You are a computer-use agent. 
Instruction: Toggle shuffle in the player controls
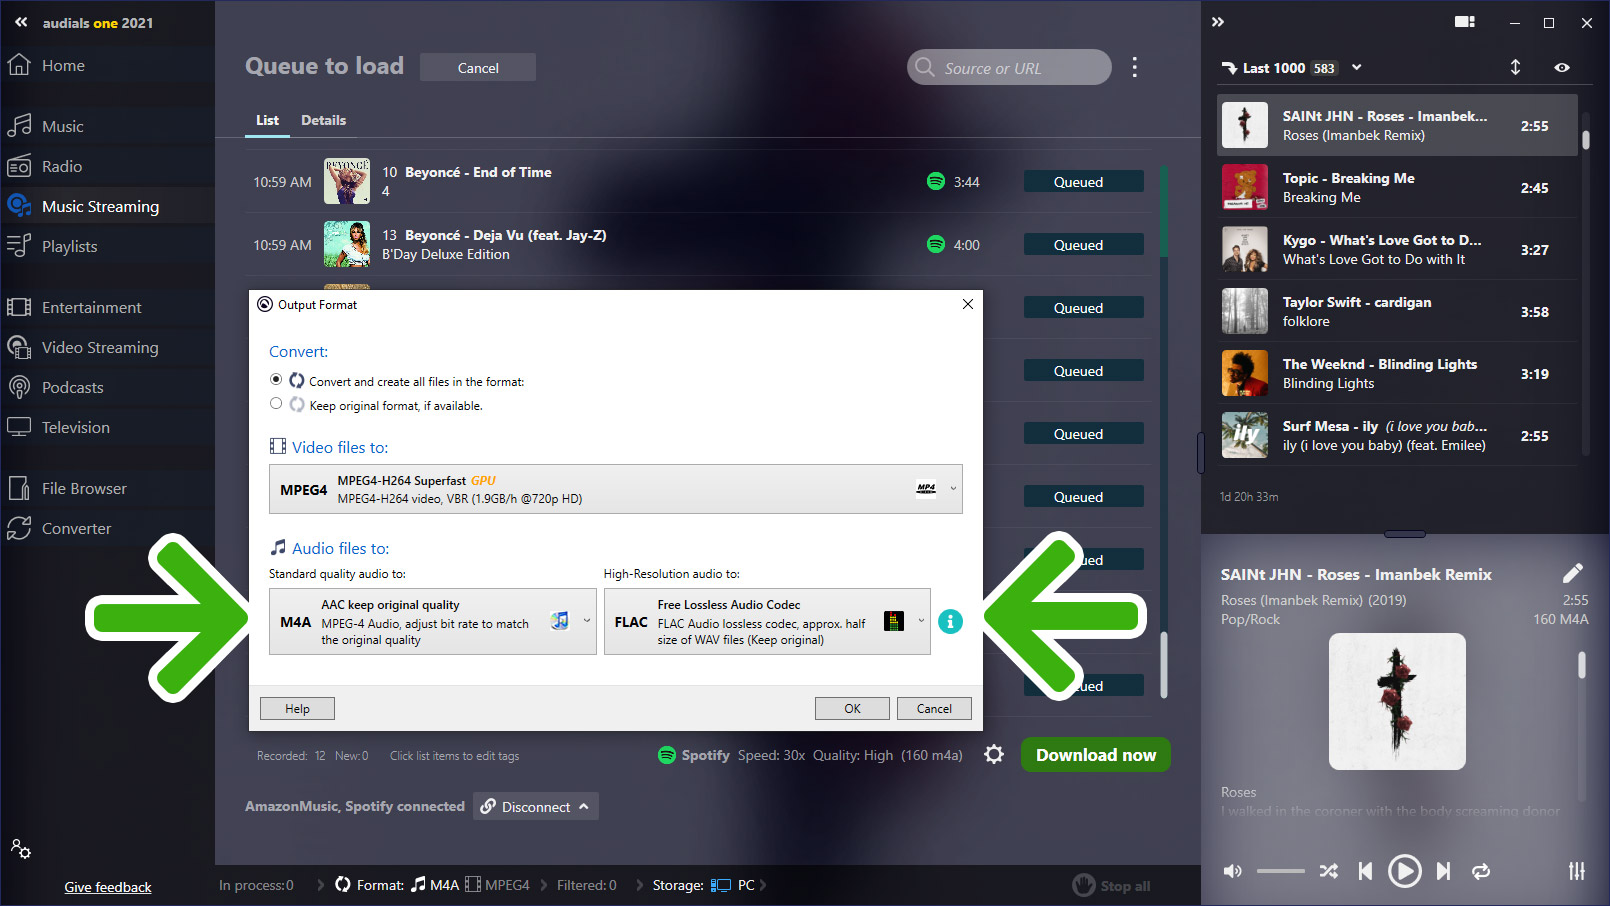click(x=1328, y=871)
